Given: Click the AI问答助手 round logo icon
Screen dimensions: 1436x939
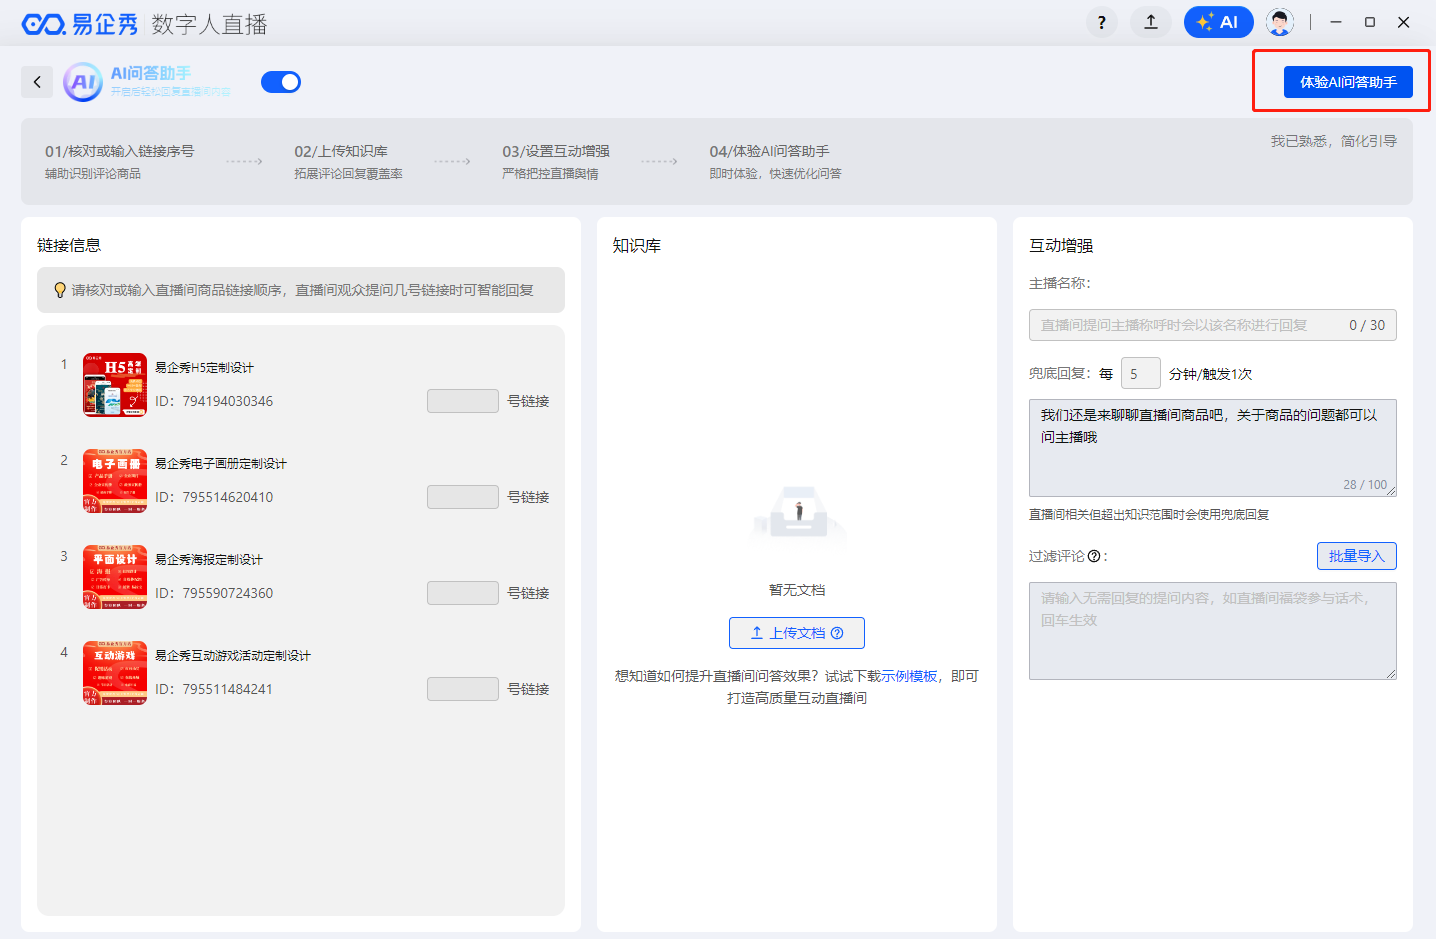Looking at the screenshot, I should (x=83, y=82).
